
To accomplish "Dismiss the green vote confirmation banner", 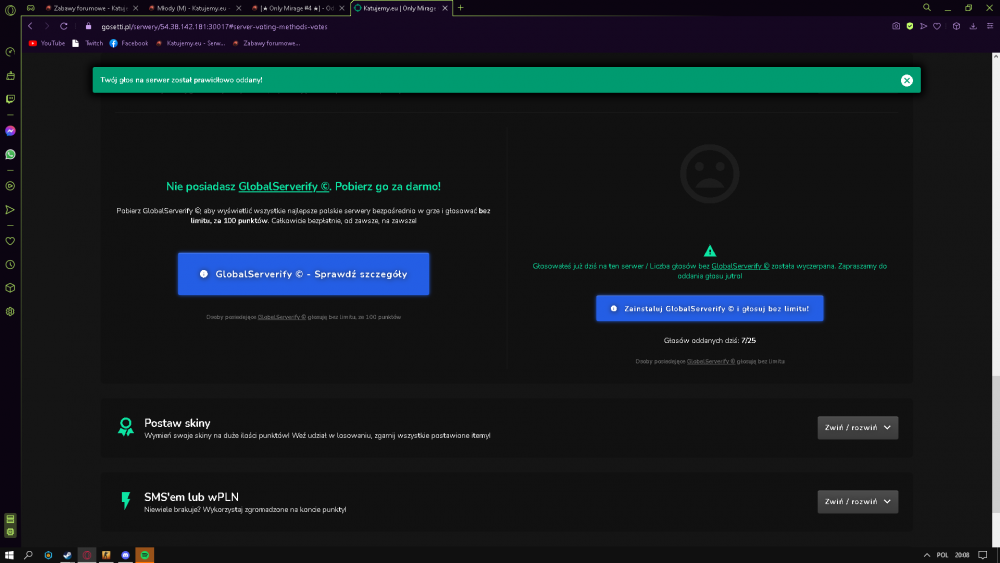I will [906, 80].
